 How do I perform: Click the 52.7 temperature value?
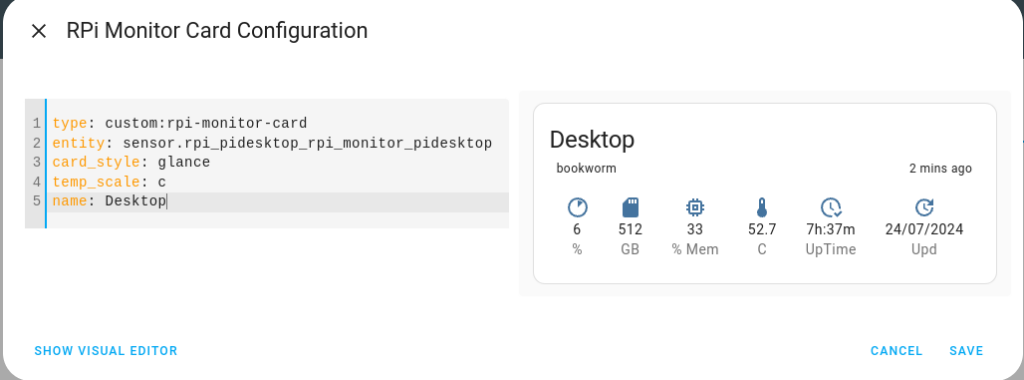(x=761, y=229)
